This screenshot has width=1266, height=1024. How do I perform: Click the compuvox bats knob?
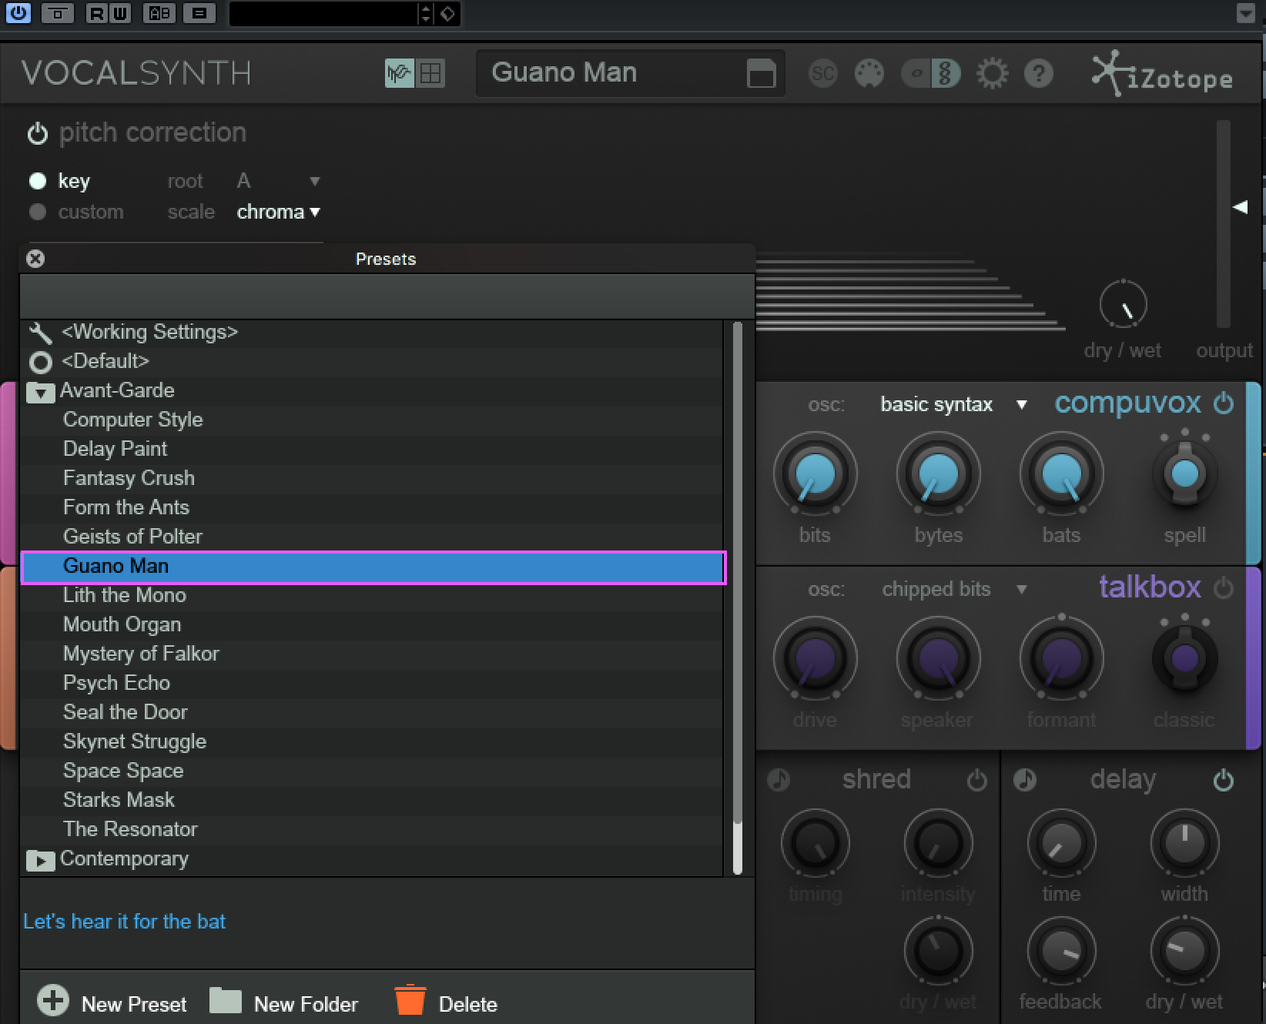[1061, 474]
